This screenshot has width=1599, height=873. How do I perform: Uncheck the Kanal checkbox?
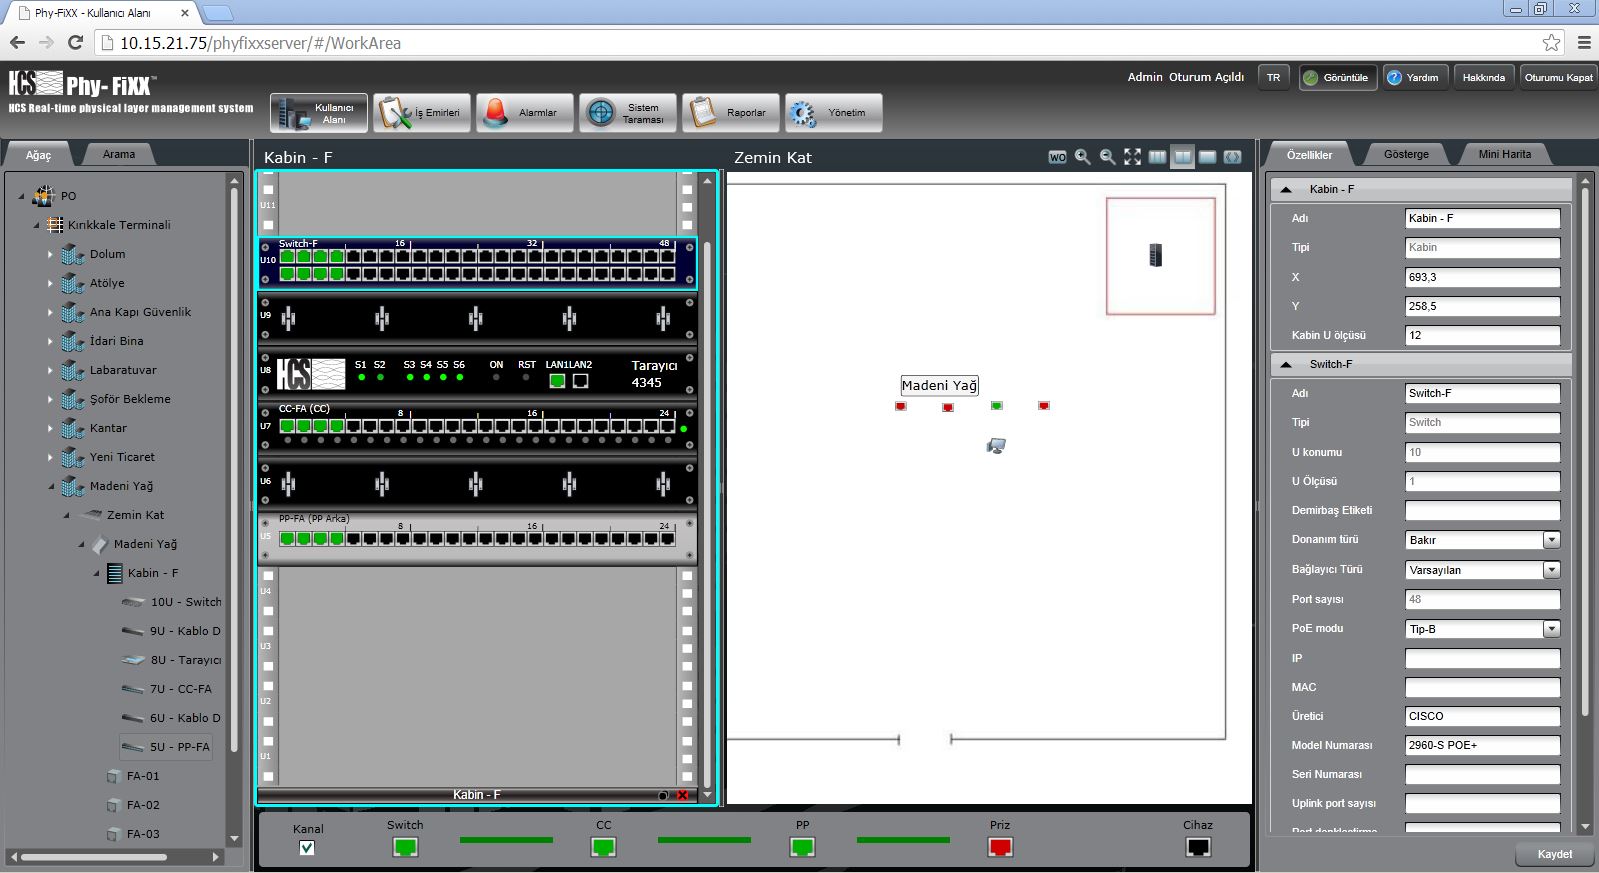coord(307,848)
